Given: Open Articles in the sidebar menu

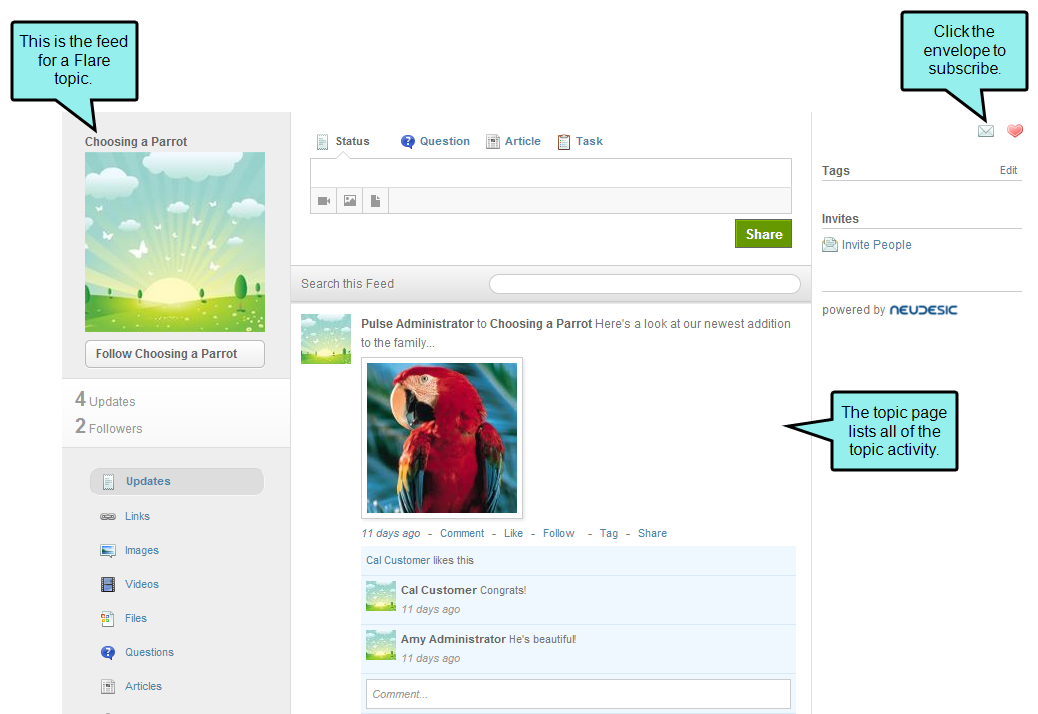Looking at the screenshot, I should tap(144, 686).
